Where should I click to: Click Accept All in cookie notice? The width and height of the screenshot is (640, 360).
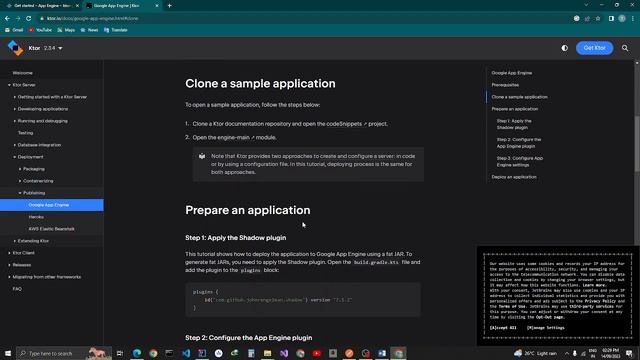[x=503, y=328]
